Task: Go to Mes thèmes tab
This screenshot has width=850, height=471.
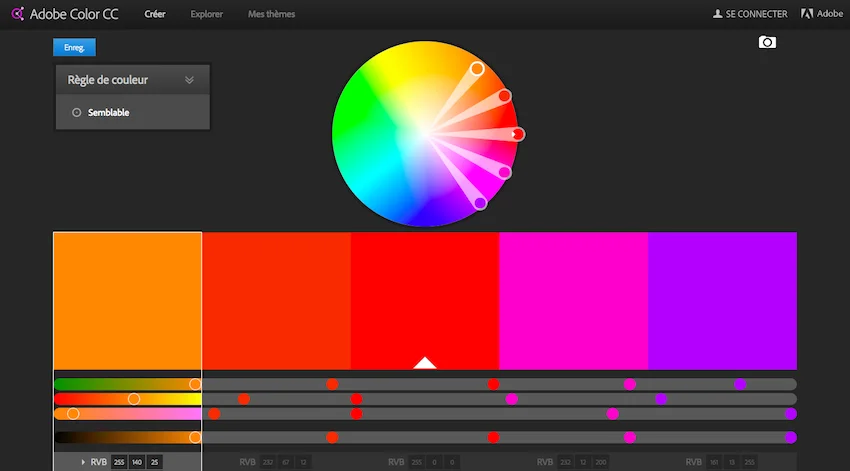Action: pos(272,14)
